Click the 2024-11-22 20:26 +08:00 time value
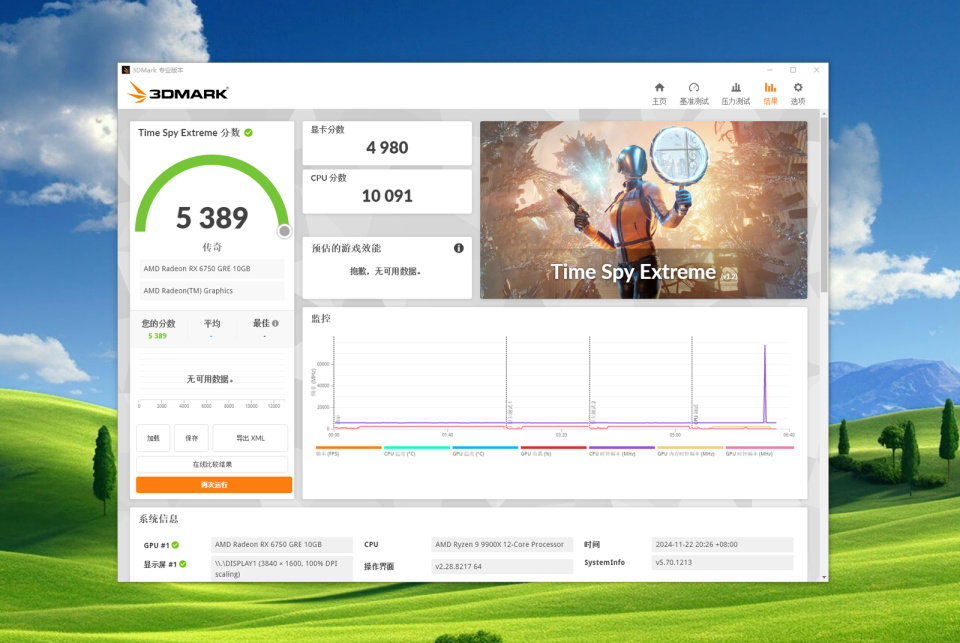 click(722, 544)
